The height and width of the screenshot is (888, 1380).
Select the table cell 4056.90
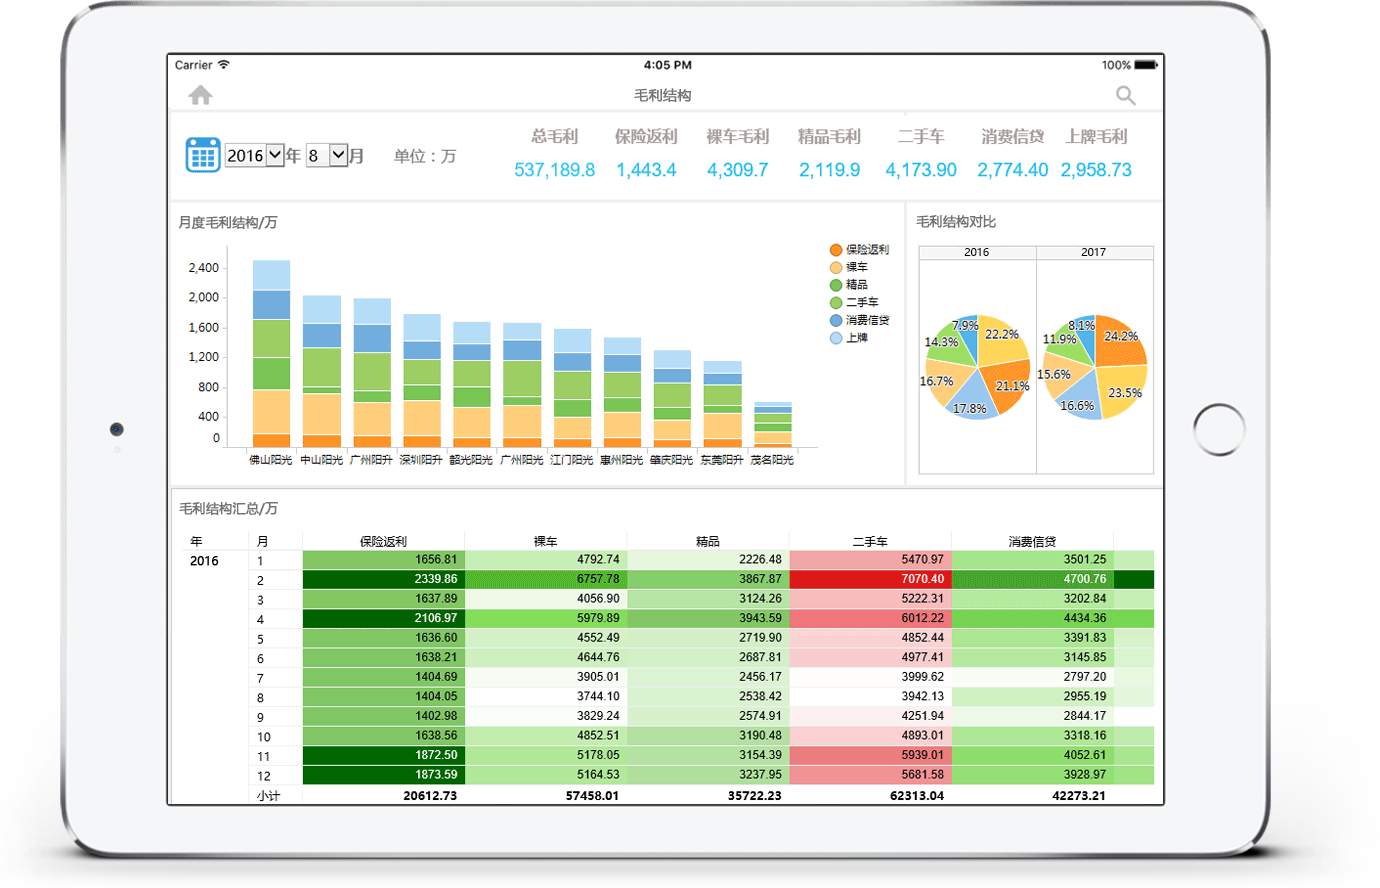[546, 599]
